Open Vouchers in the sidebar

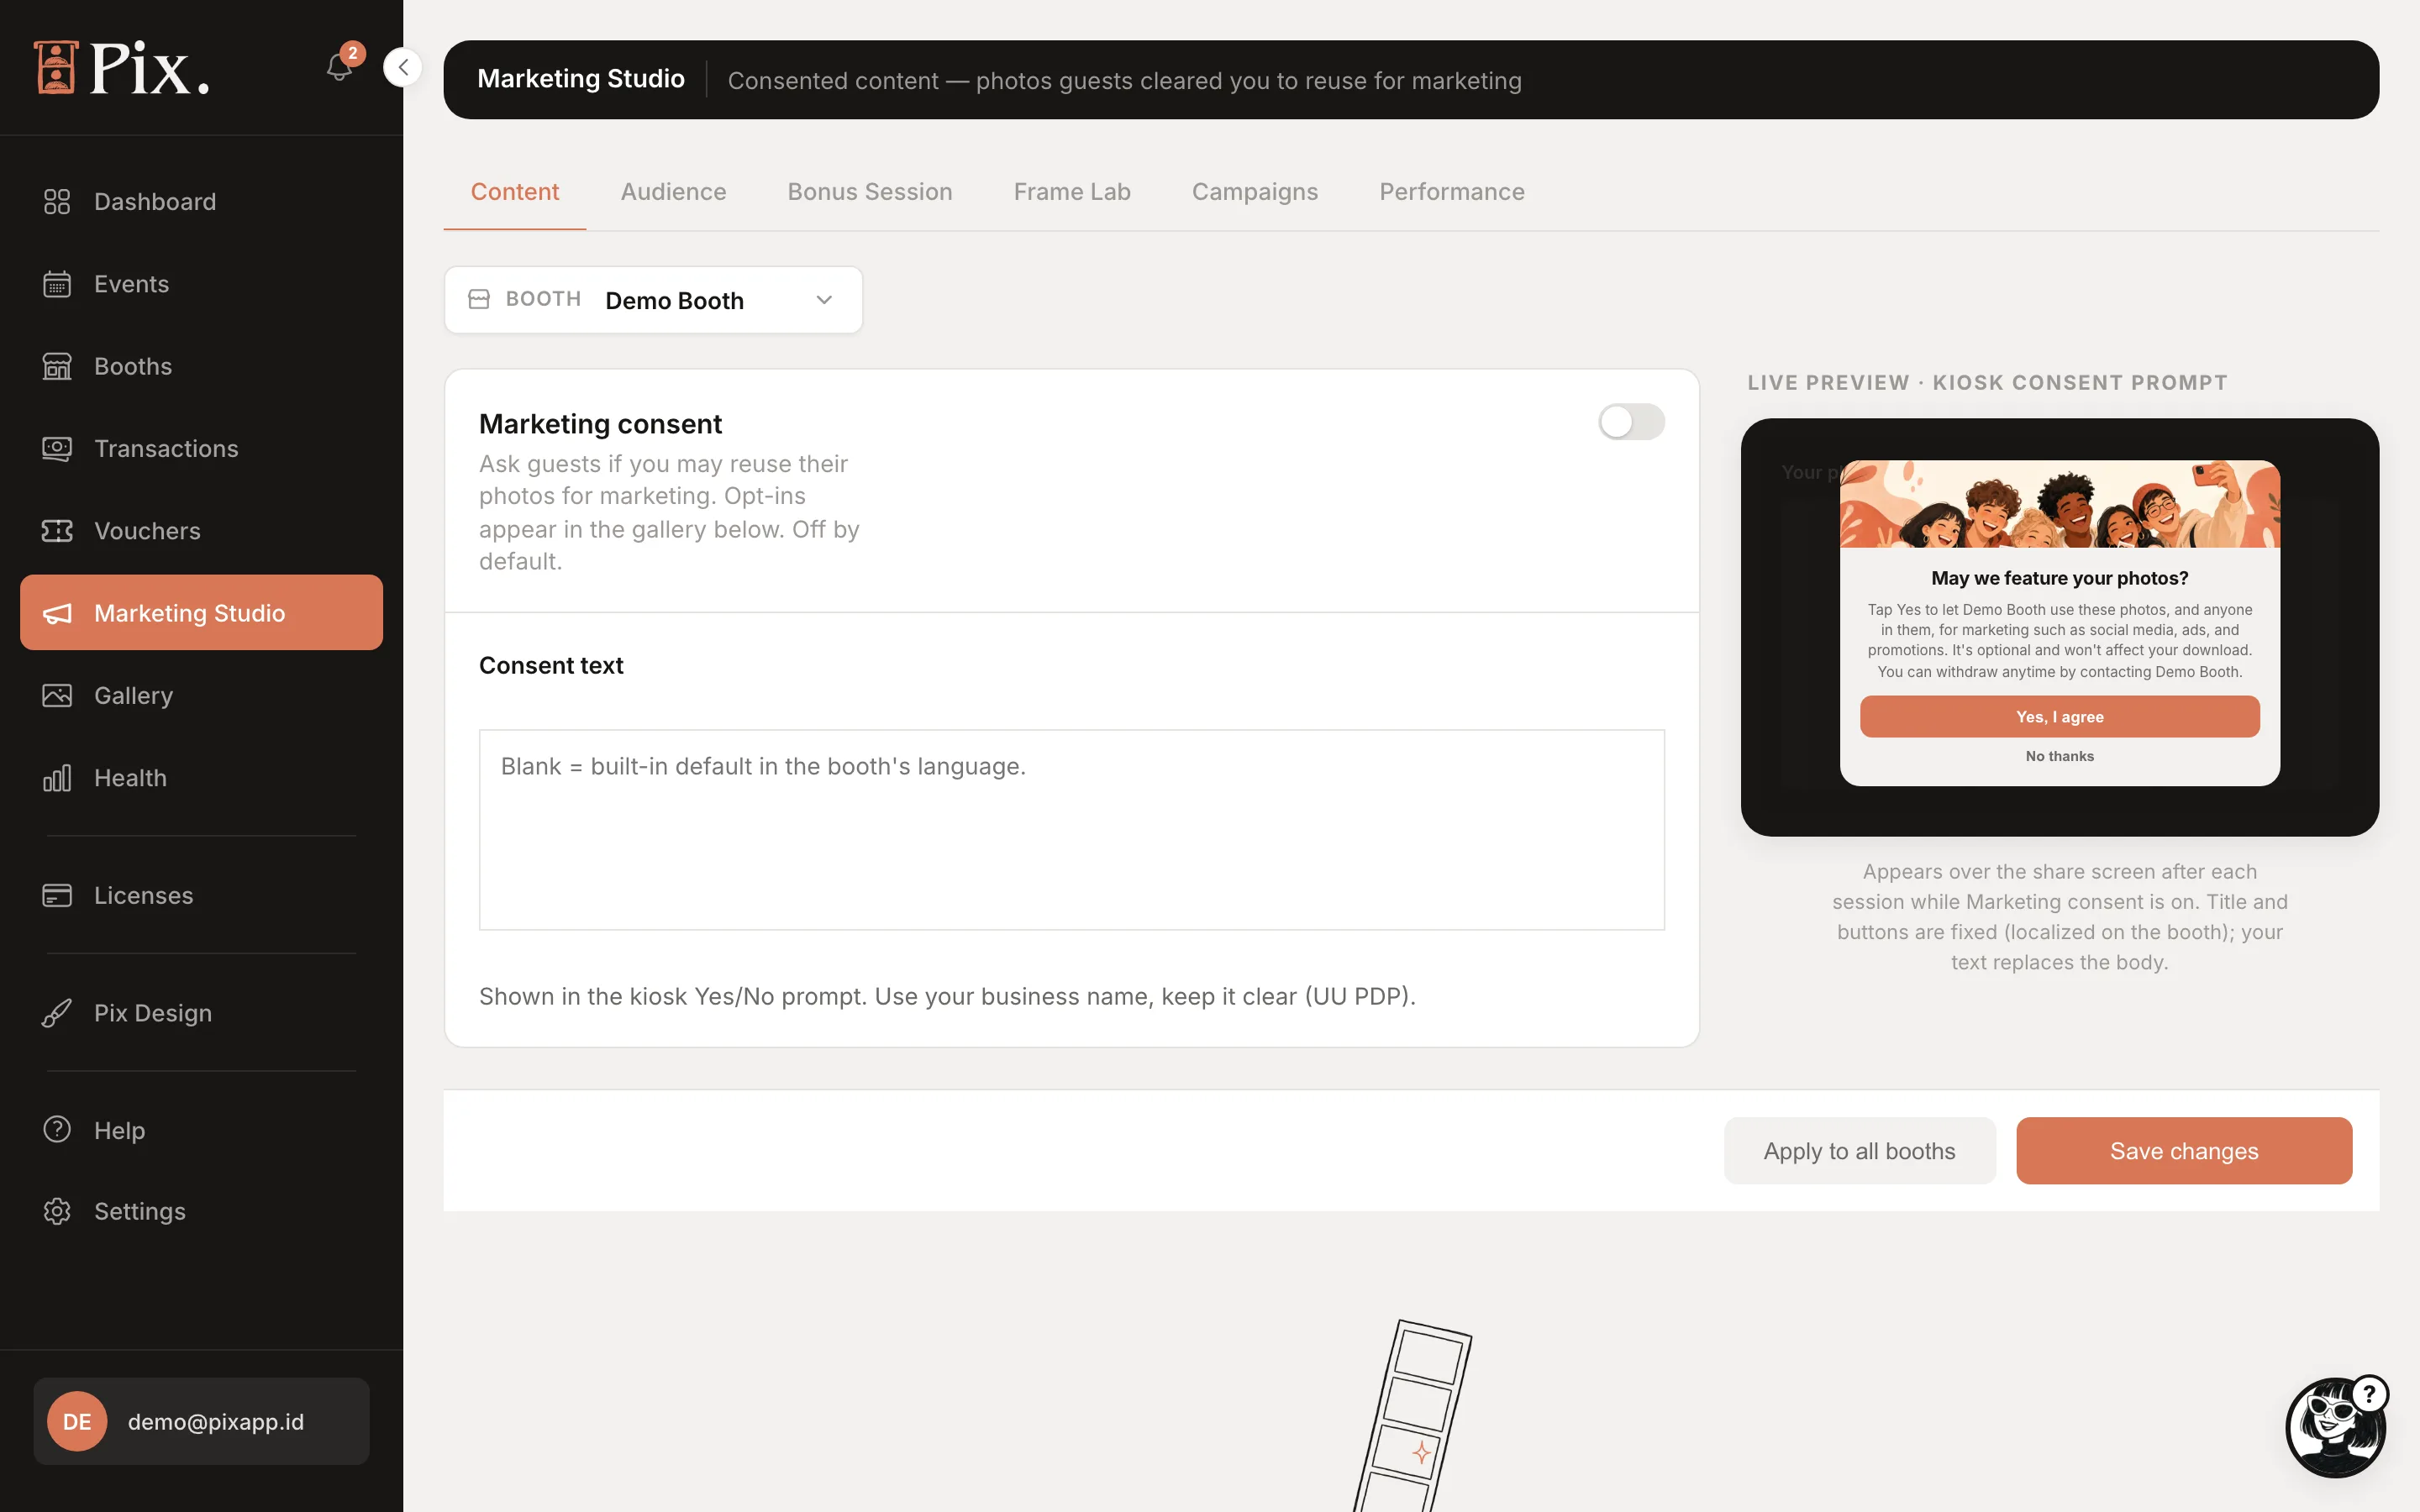(201, 530)
